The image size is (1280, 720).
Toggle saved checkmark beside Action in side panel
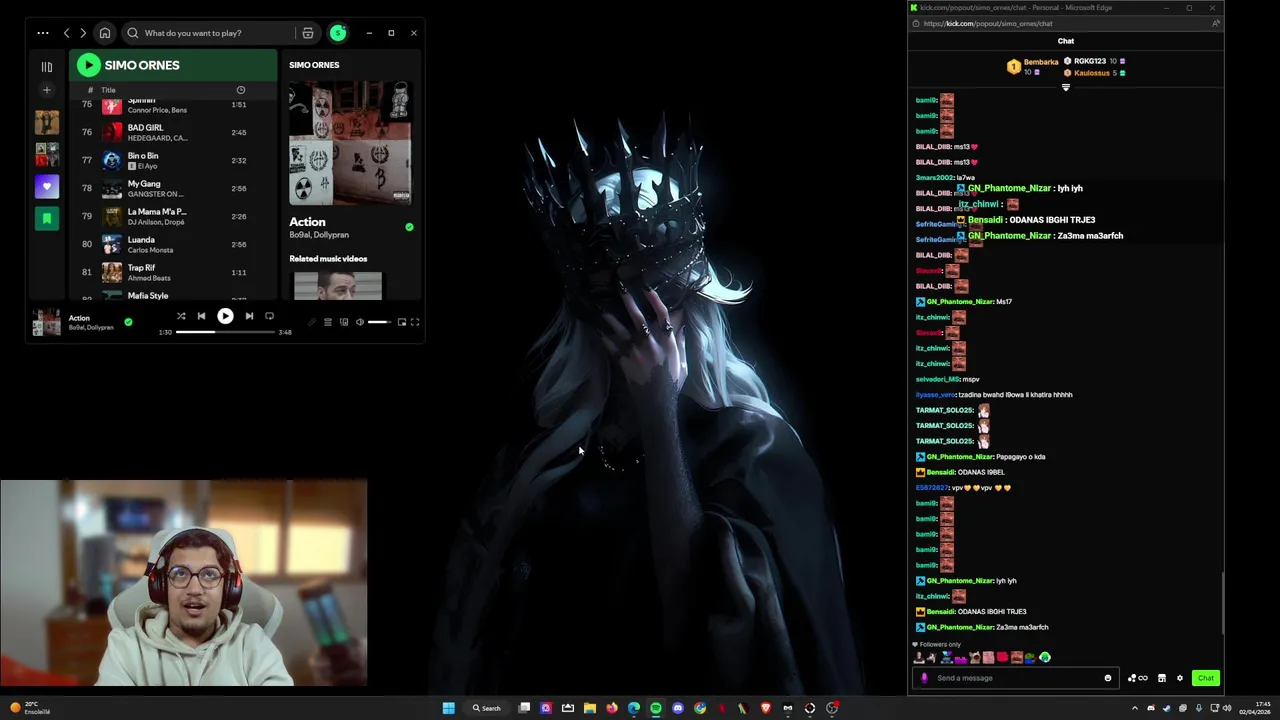click(409, 227)
